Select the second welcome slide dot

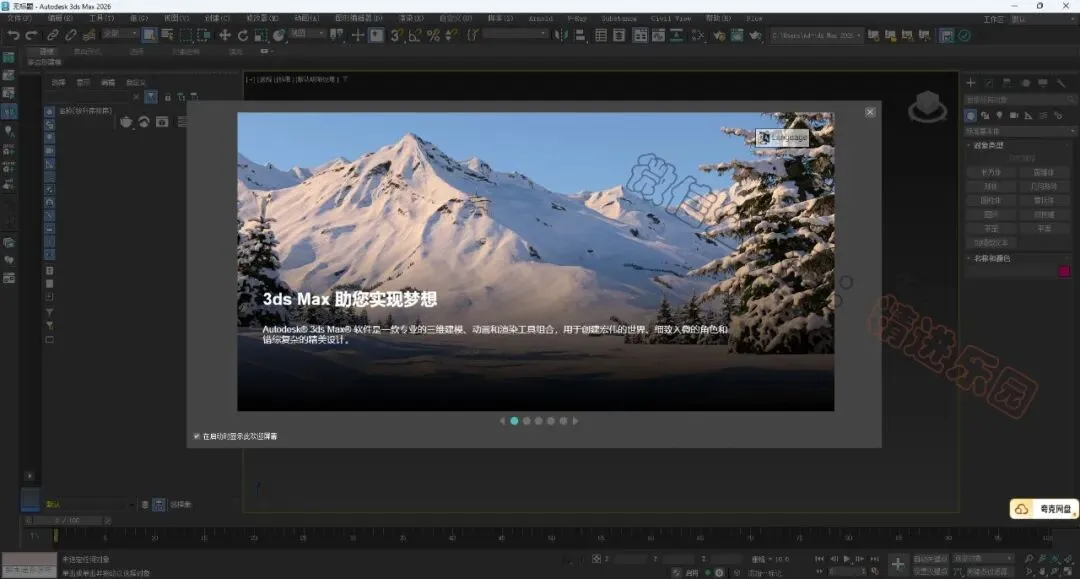pyautogui.click(x=526, y=421)
